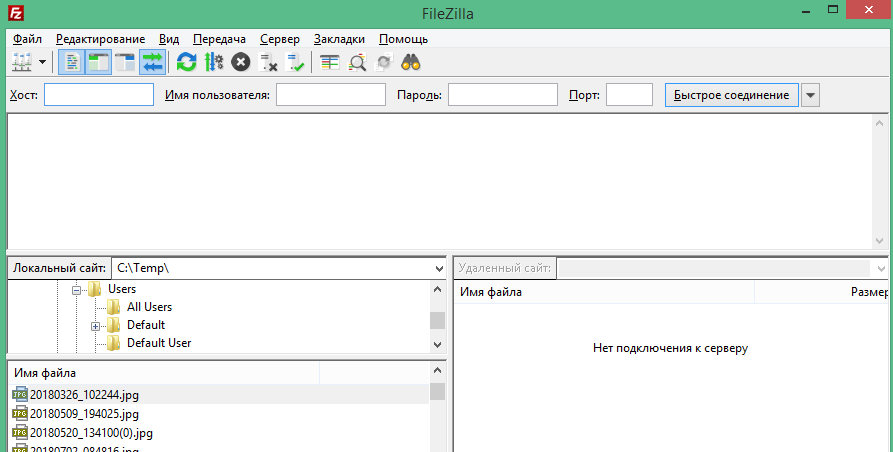This screenshot has width=893, height=452.
Task: Open the Site Manager icon
Action: pos(21,62)
